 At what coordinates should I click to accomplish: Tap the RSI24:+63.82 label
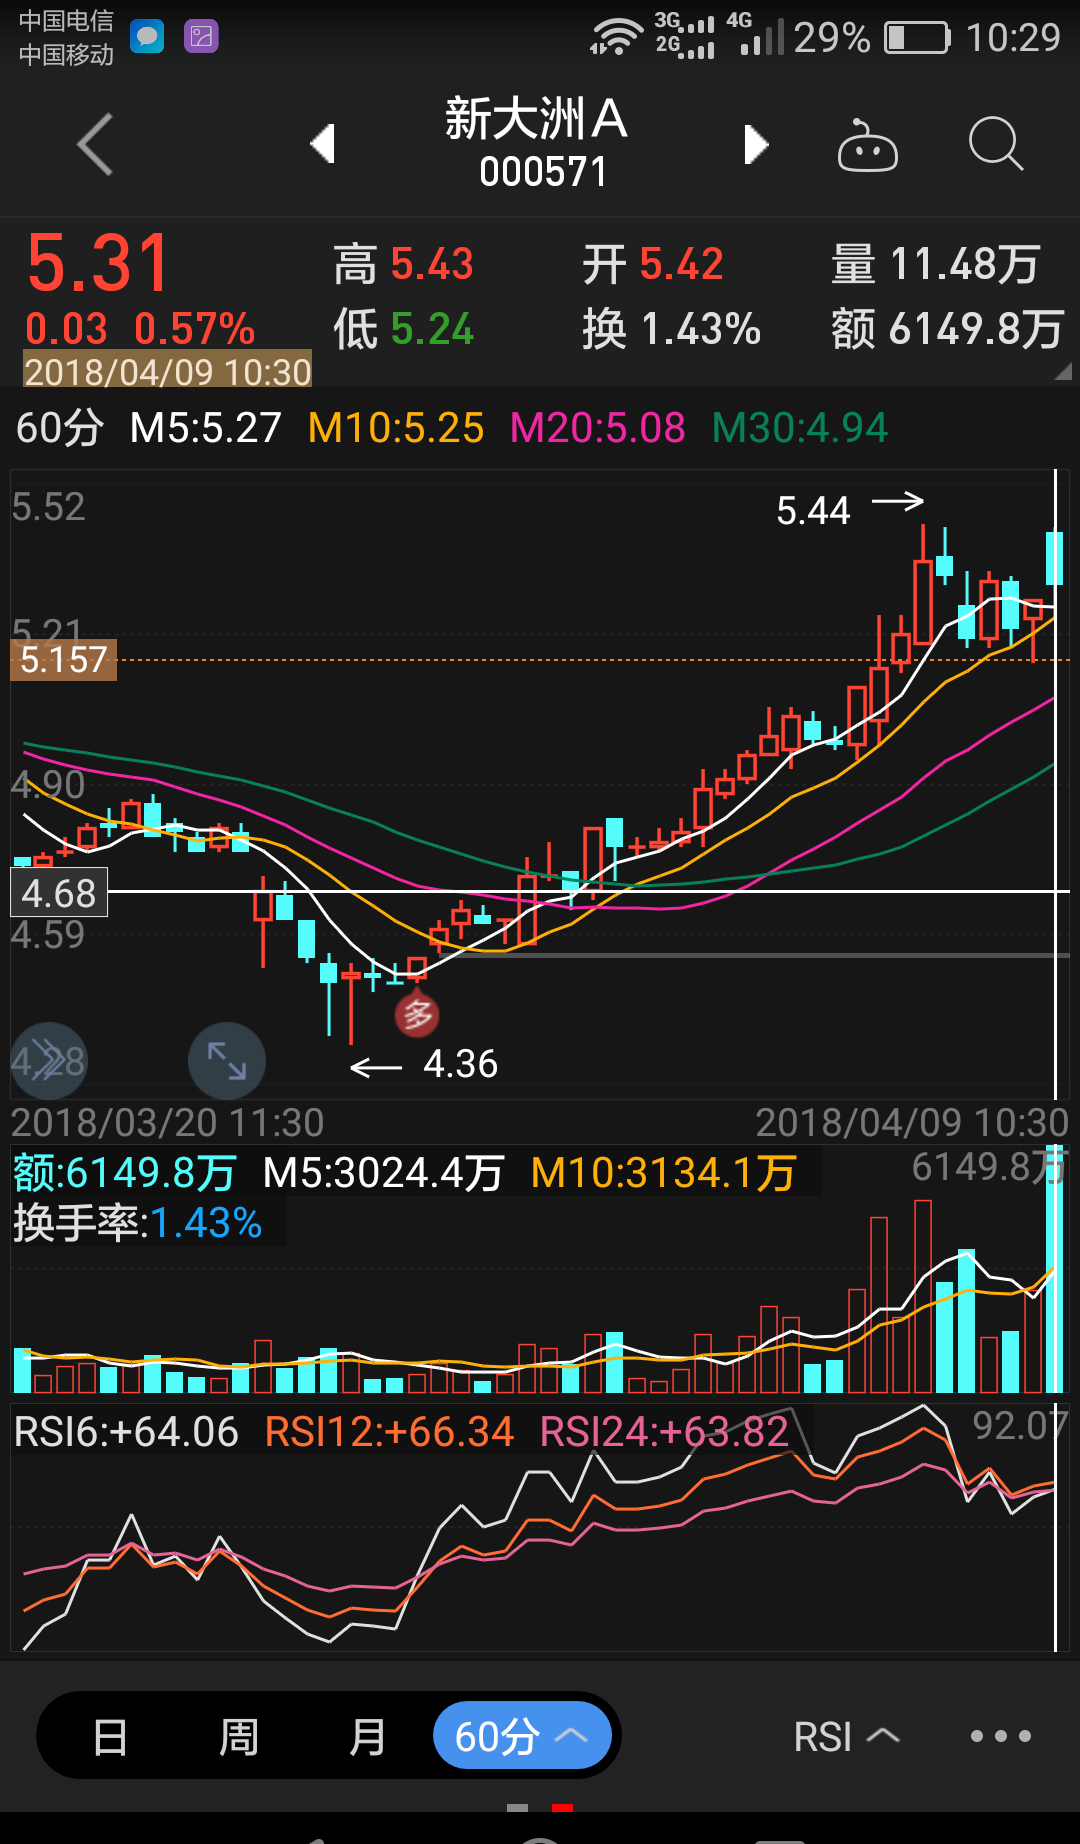(665, 1432)
